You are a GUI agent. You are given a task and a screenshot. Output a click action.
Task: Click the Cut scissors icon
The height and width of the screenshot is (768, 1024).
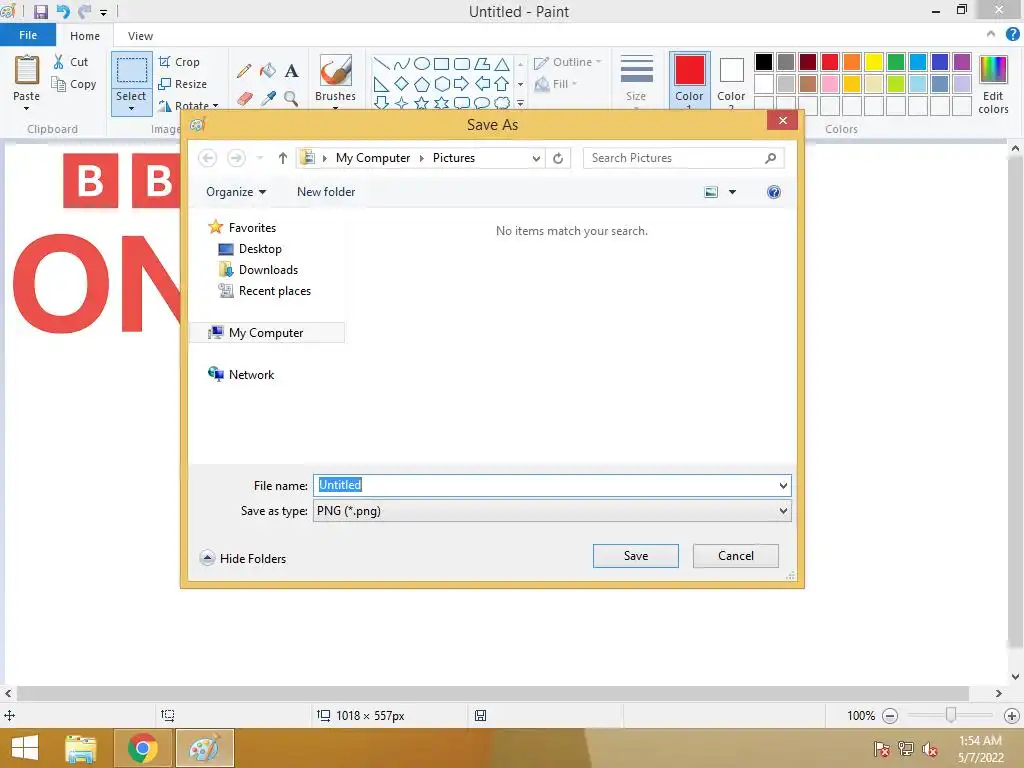coord(59,62)
